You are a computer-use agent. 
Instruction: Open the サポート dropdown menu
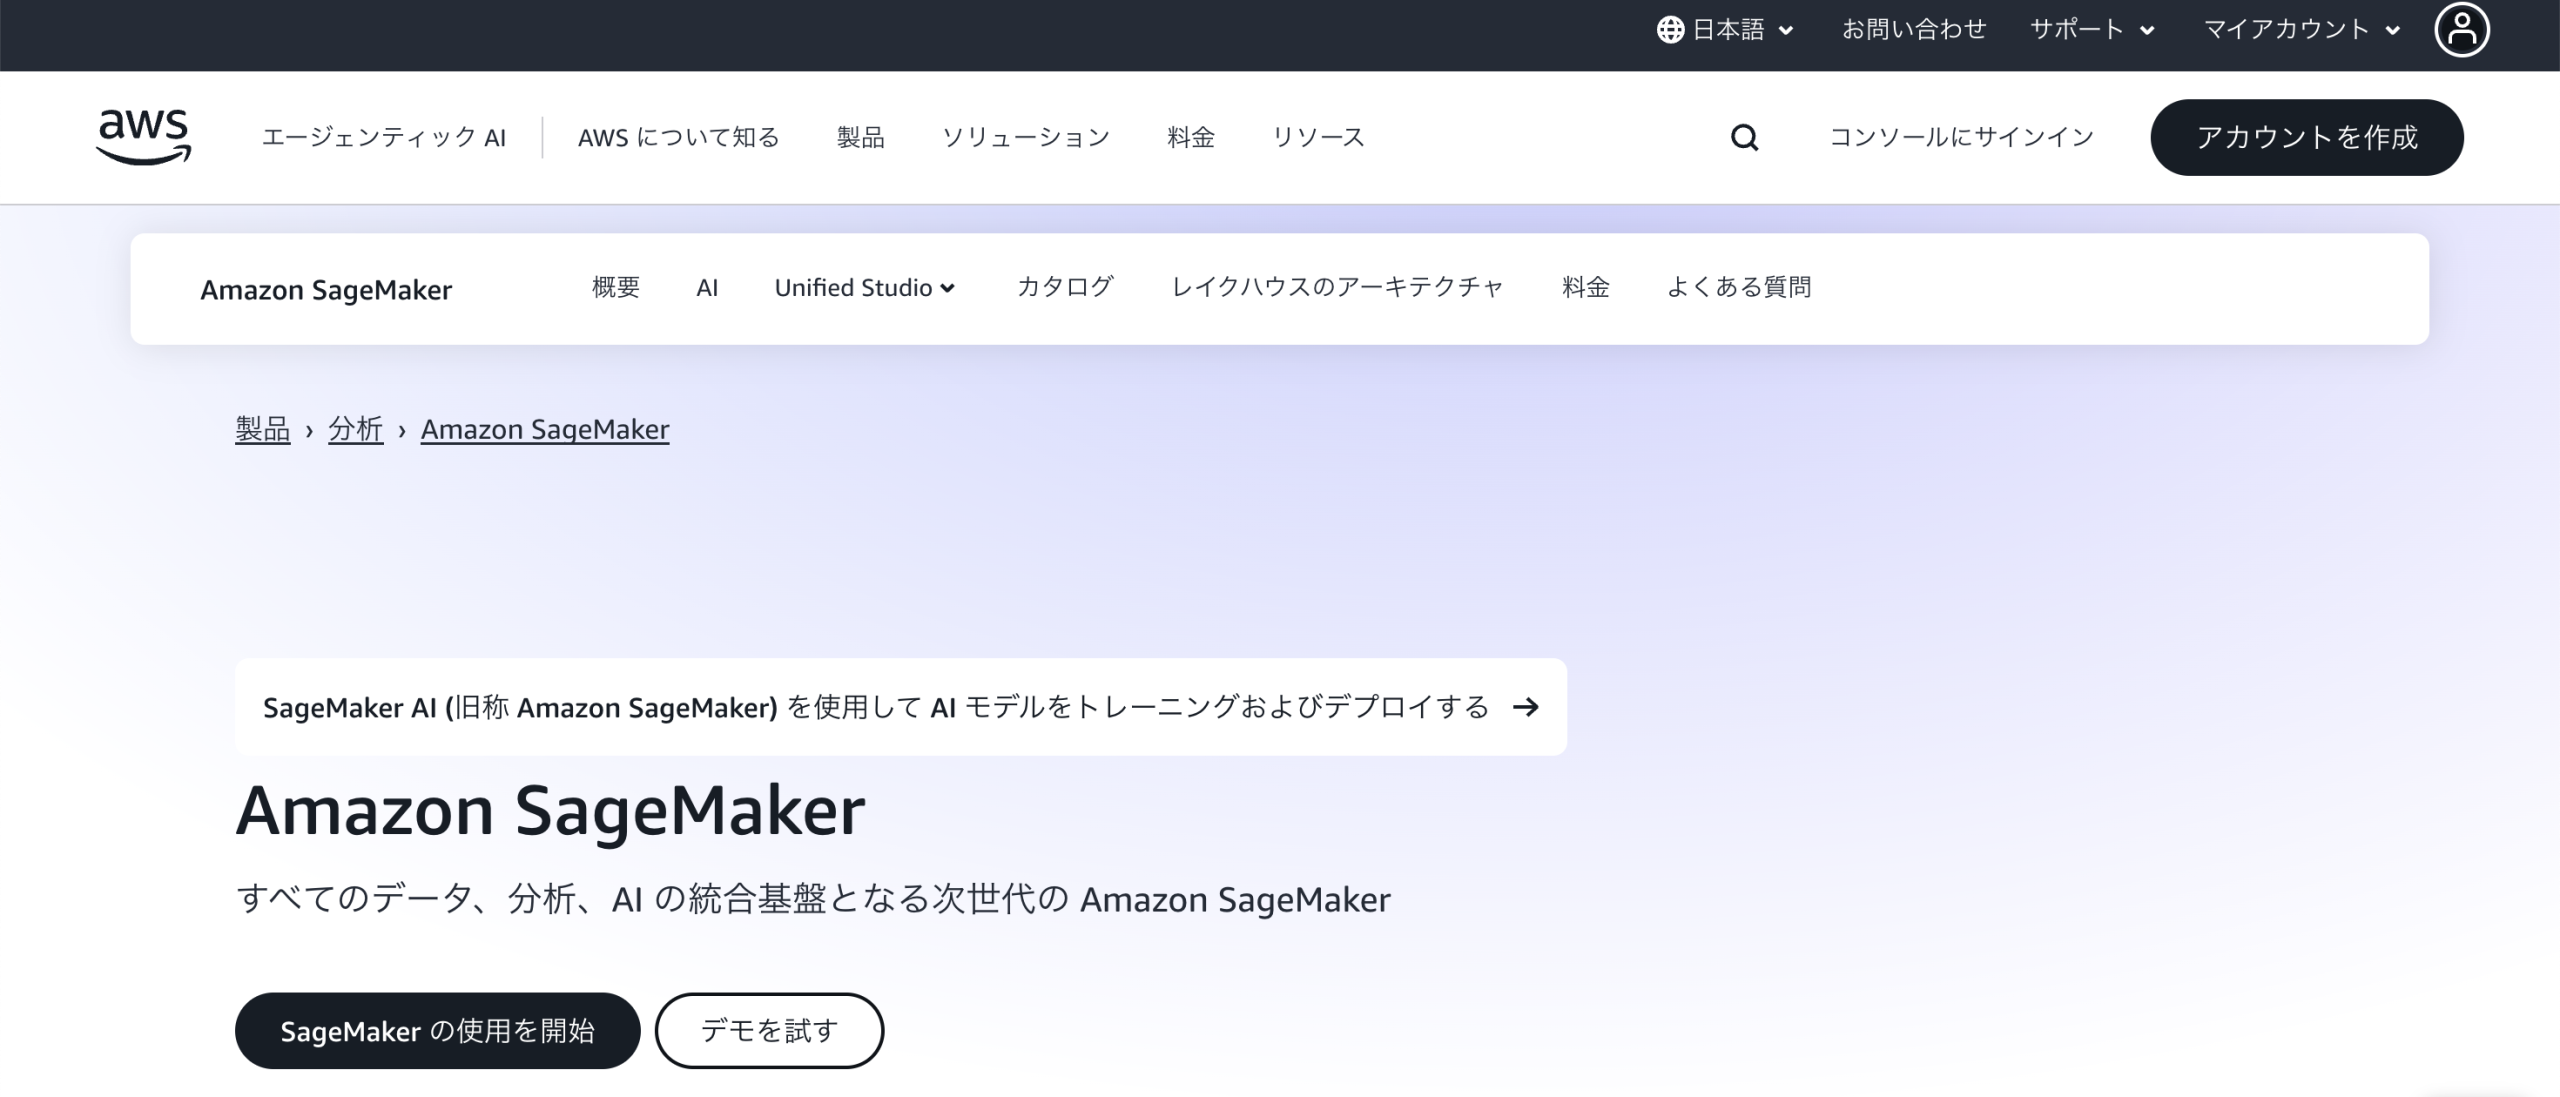(2091, 30)
